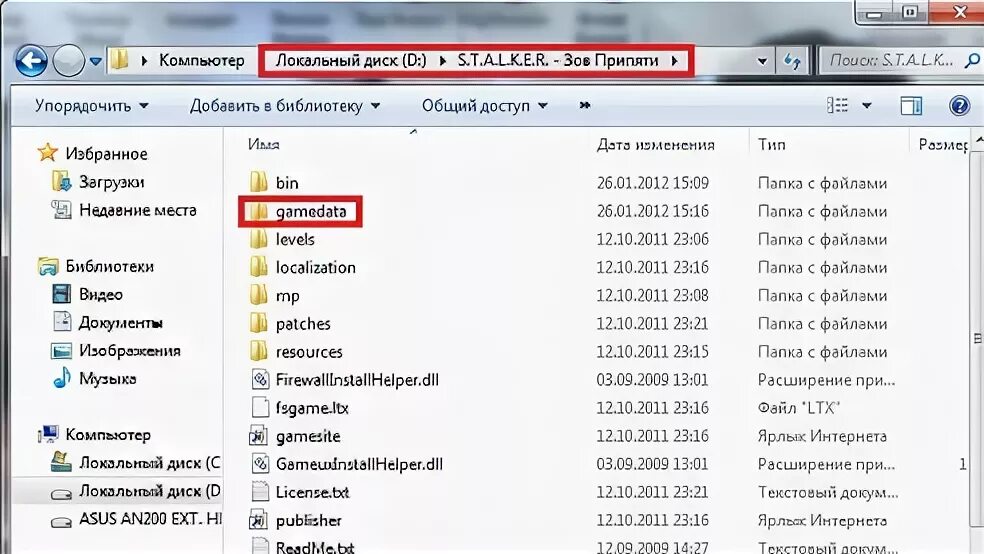Open the Упорядочить menu
984x554 pixels.
pos(92,105)
